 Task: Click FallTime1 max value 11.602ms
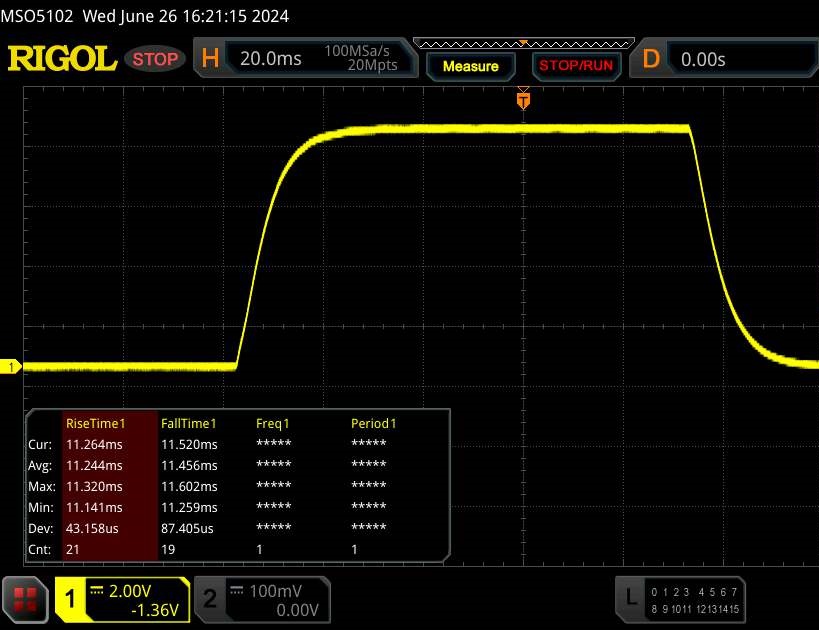coord(189,486)
